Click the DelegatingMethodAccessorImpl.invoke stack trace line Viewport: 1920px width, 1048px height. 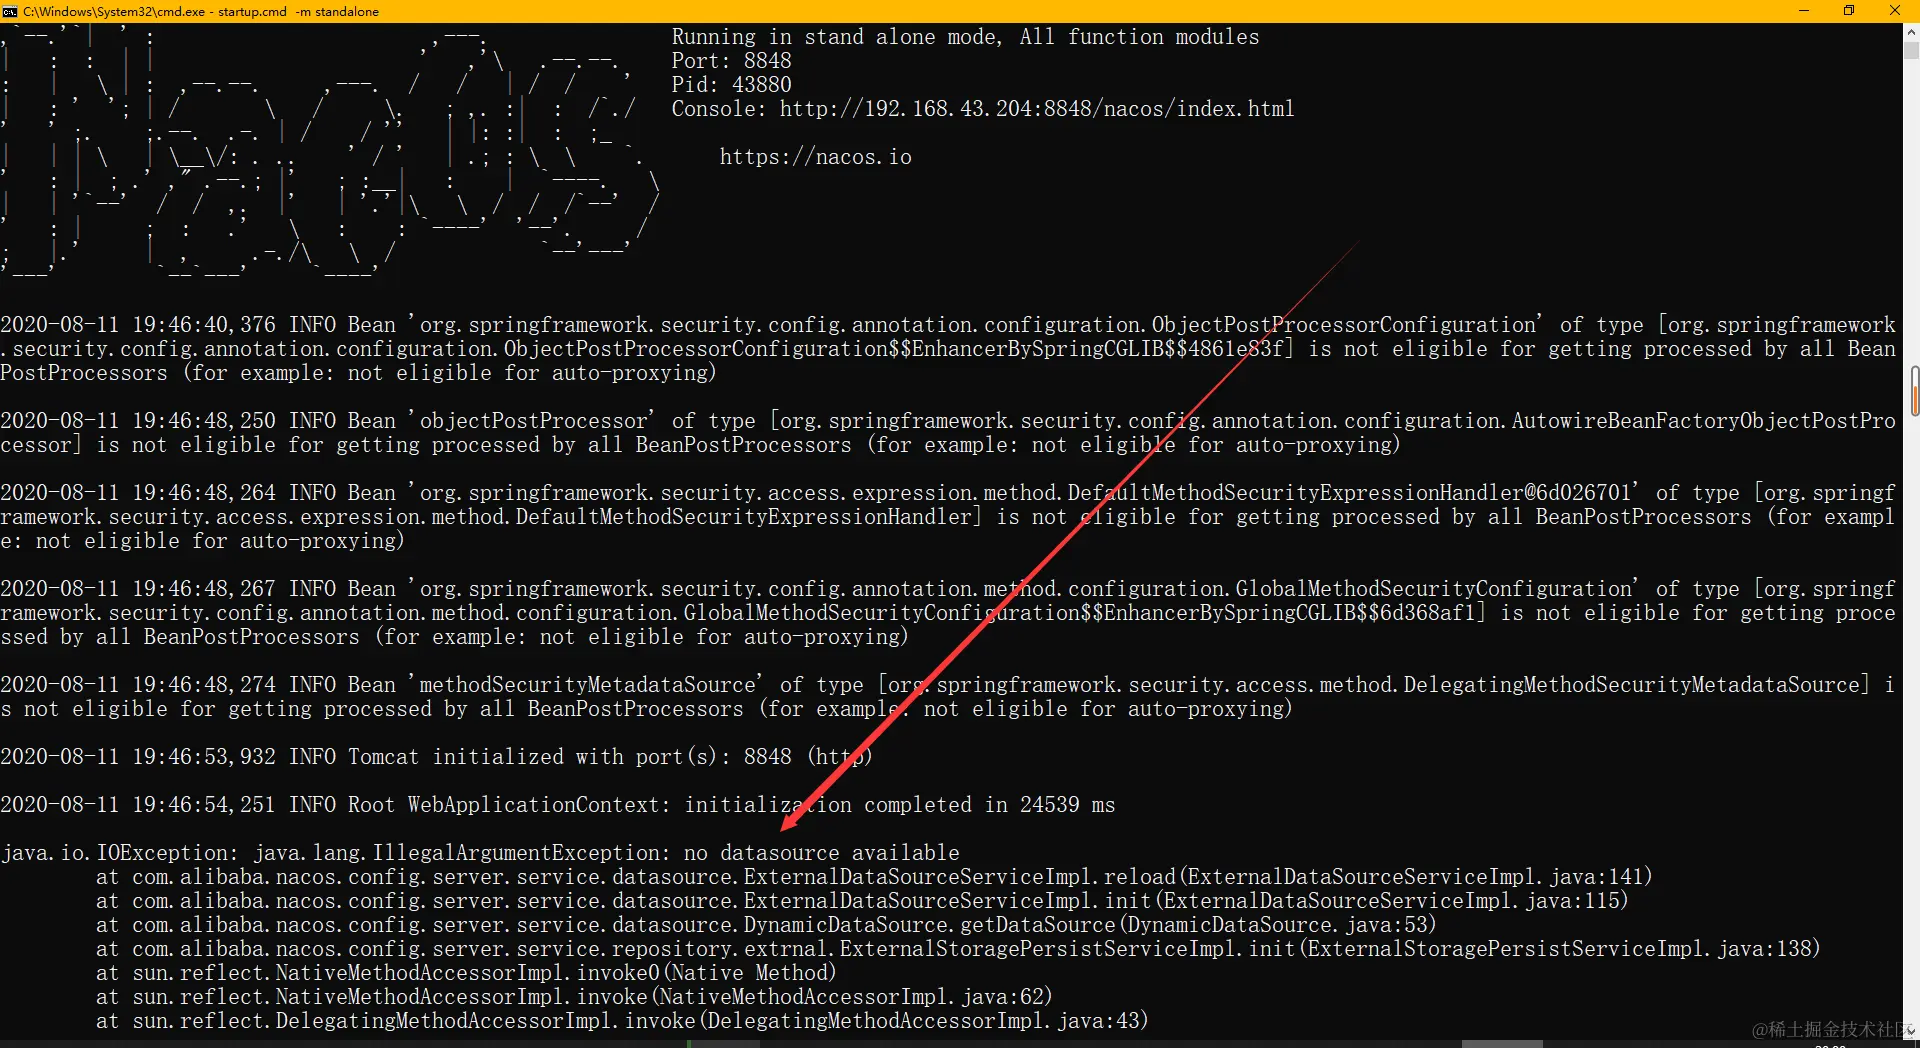click(622, 1021)
